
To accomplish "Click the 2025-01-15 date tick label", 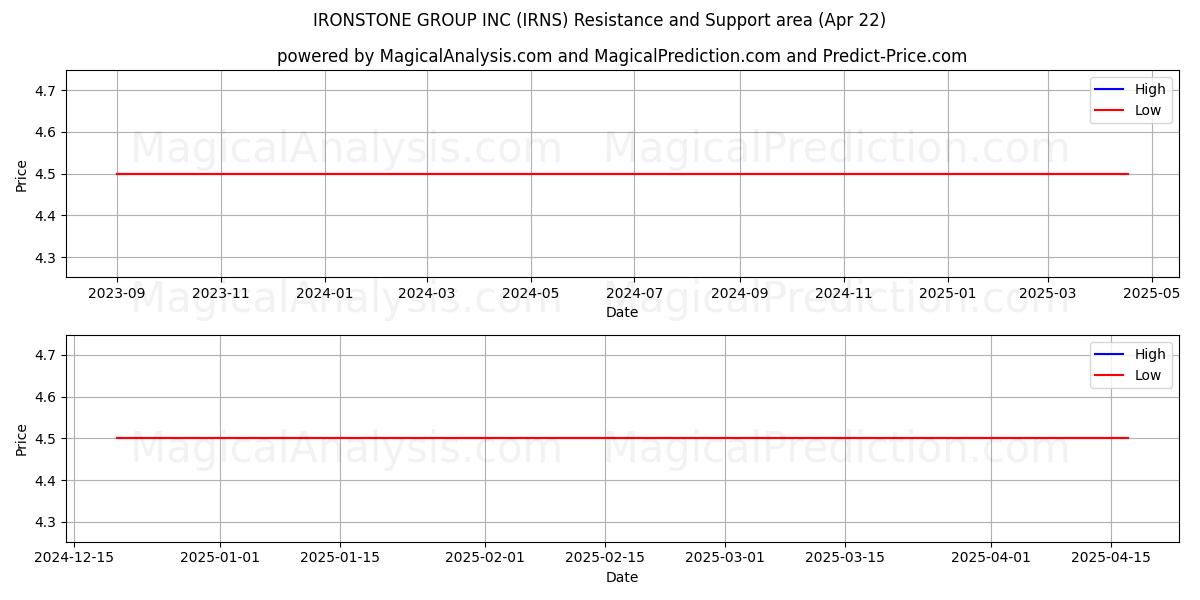I will (340, 559).
